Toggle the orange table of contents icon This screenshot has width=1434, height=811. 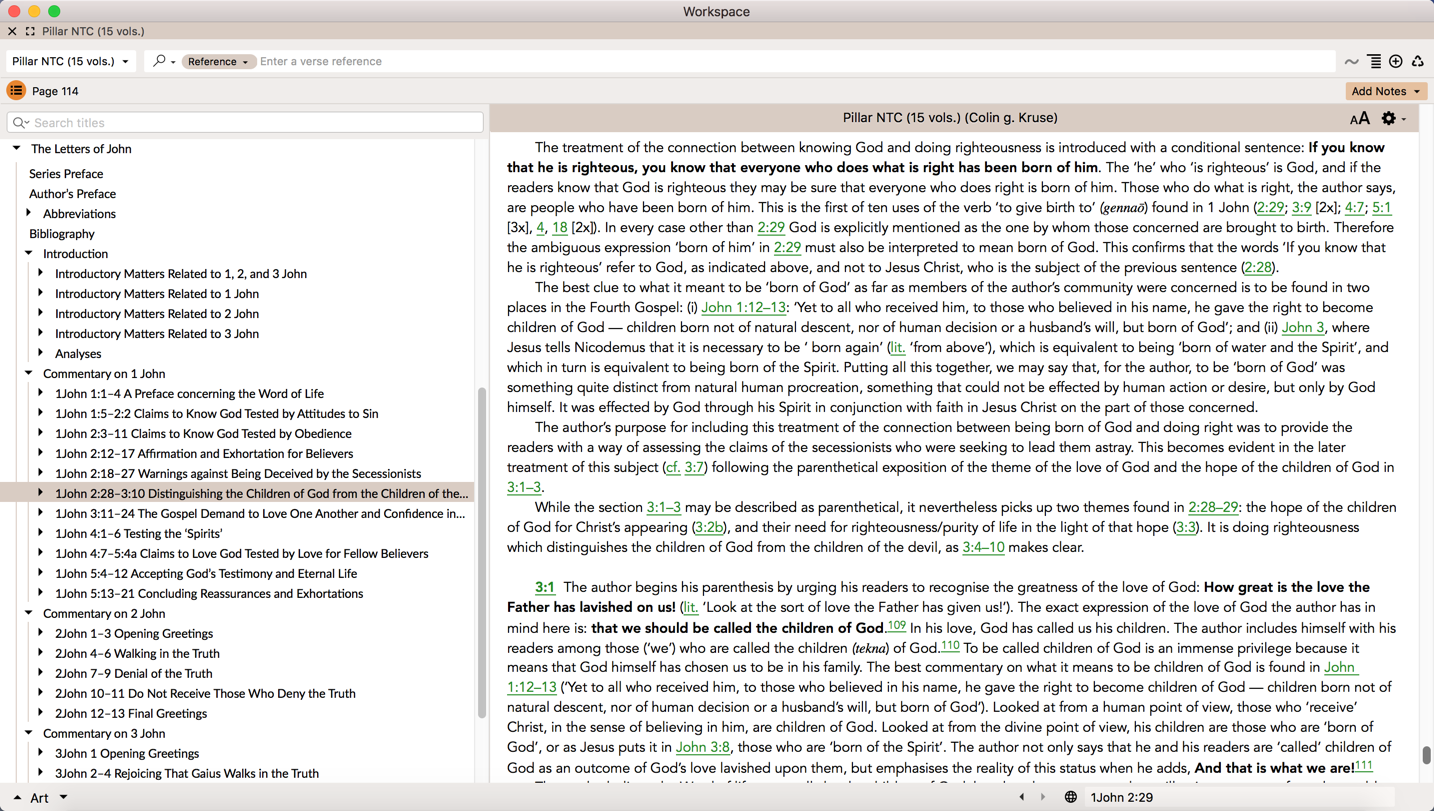pyautogui.click(x=16, y=91)
